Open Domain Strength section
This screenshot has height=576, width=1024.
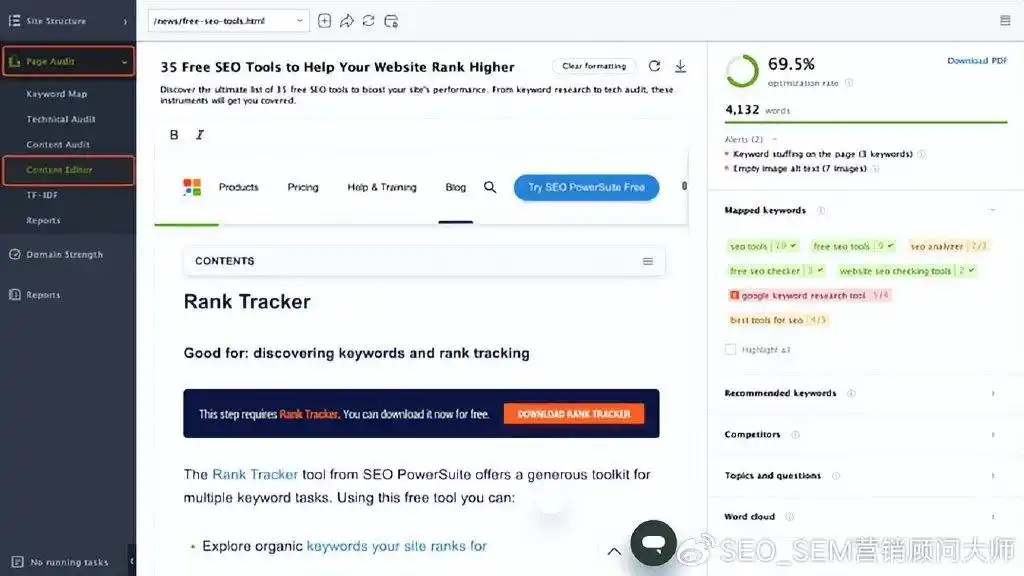(x=56, y=255)
